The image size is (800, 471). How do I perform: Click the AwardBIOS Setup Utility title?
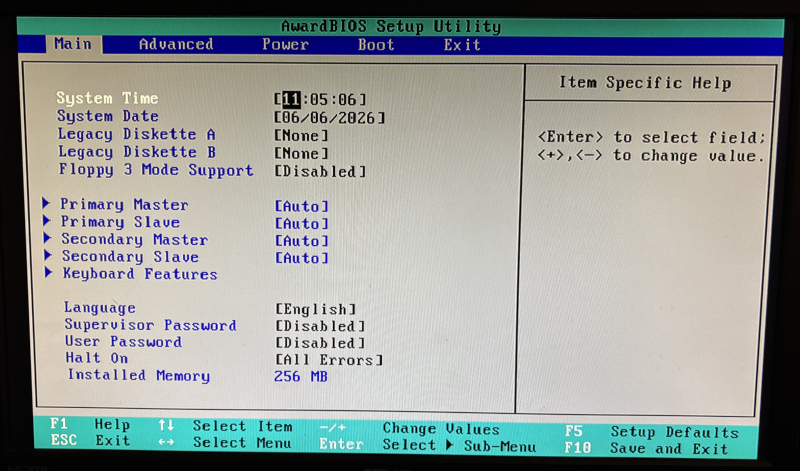(x=391, y=26)
